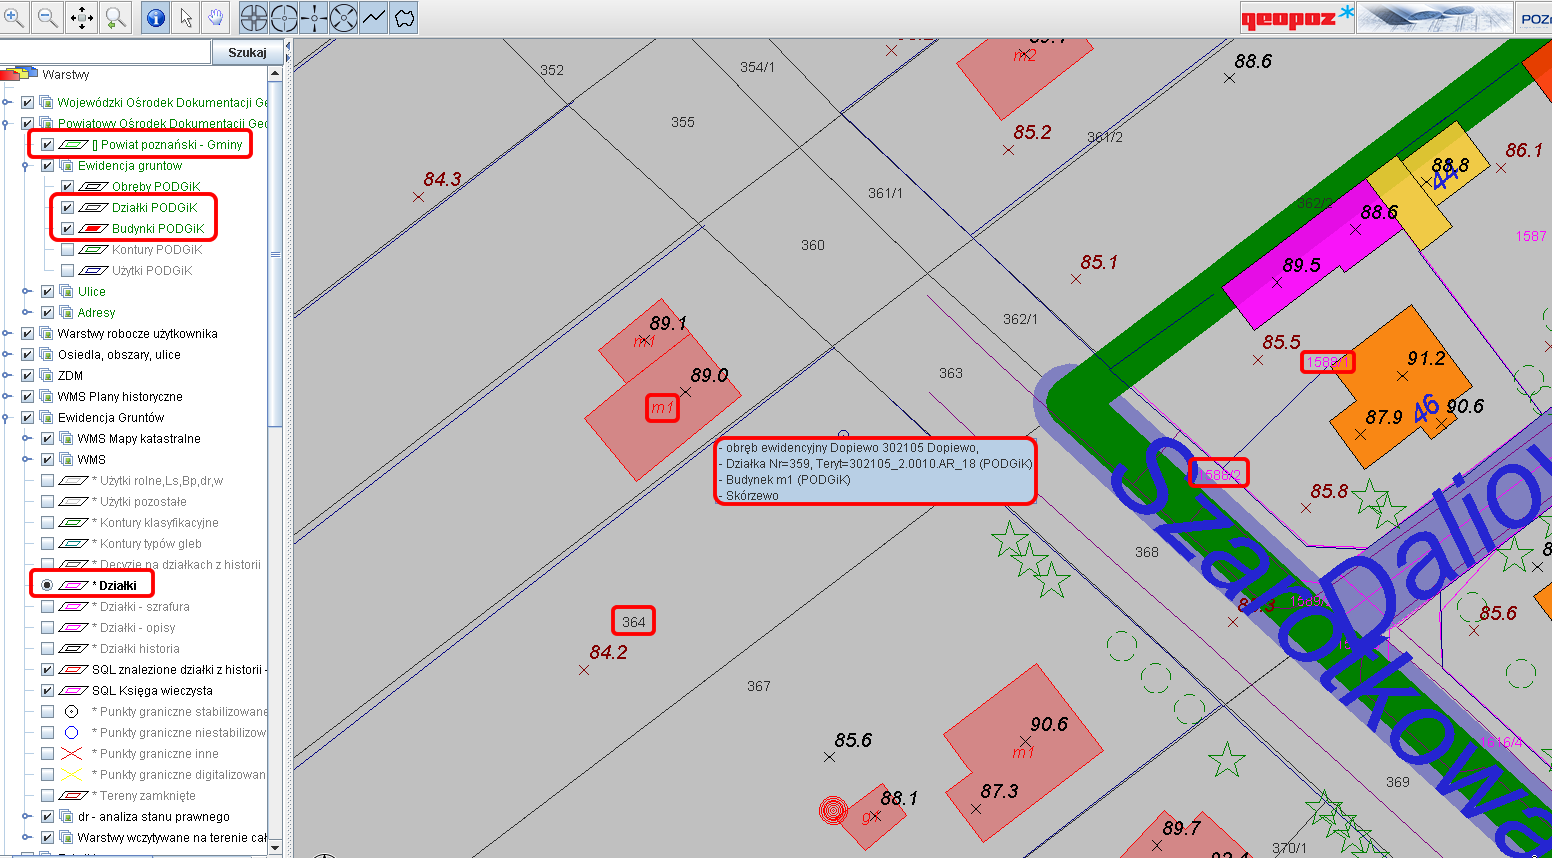Expand the Ulice layer group
Screen dimensions: 1552x858
pos(27,292)
